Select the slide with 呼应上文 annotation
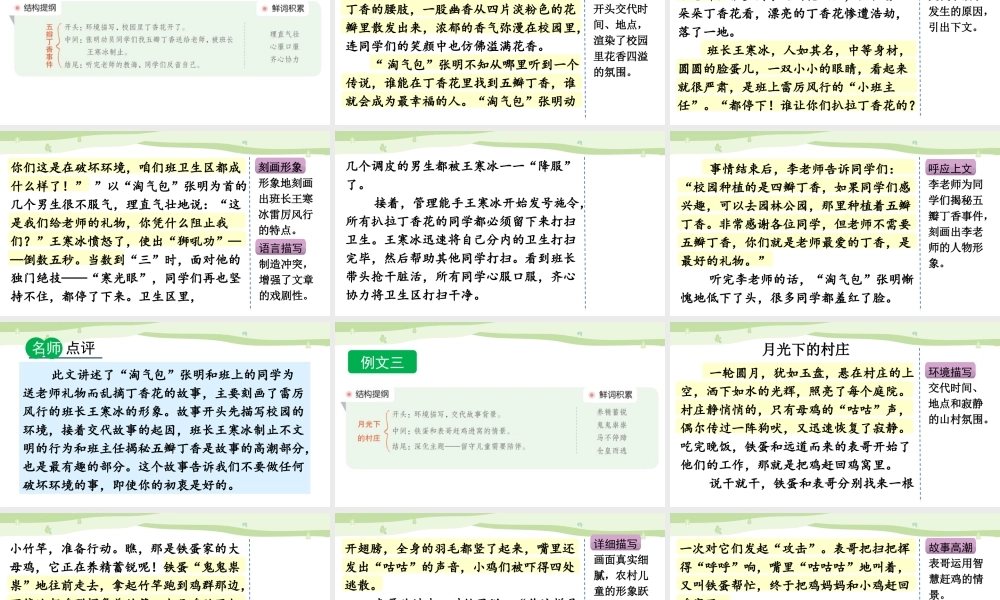Screen dimensions: 1000x600 pos(835,224)
